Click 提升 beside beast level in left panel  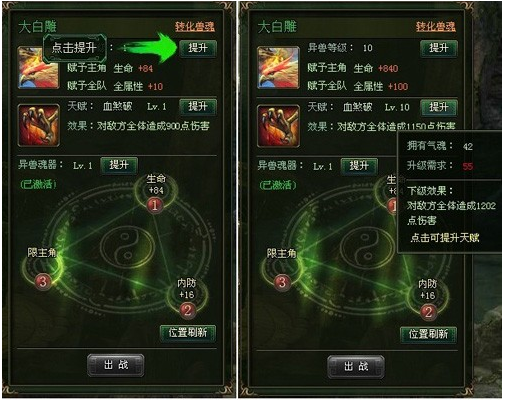point(198,48)
